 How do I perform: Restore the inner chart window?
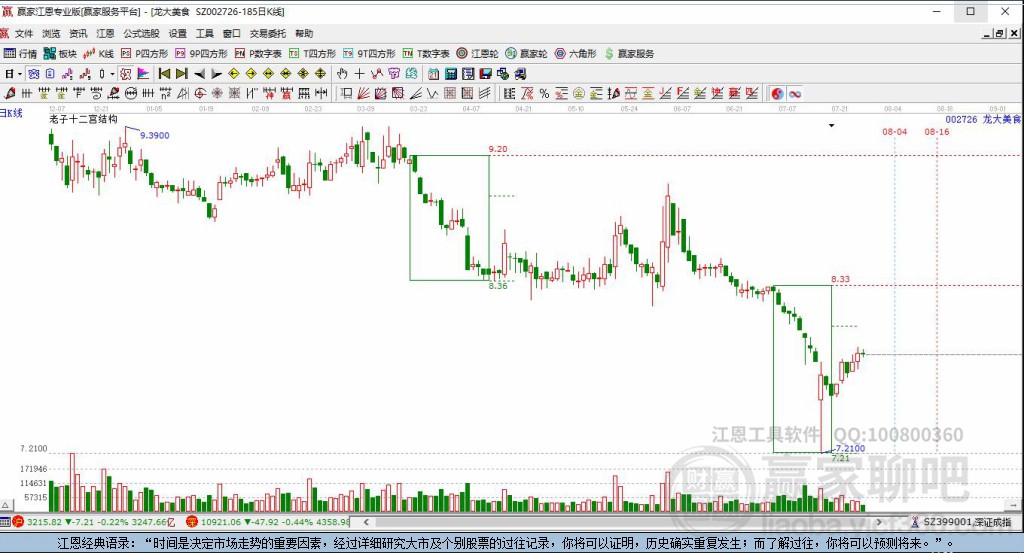tap(999, 33)
